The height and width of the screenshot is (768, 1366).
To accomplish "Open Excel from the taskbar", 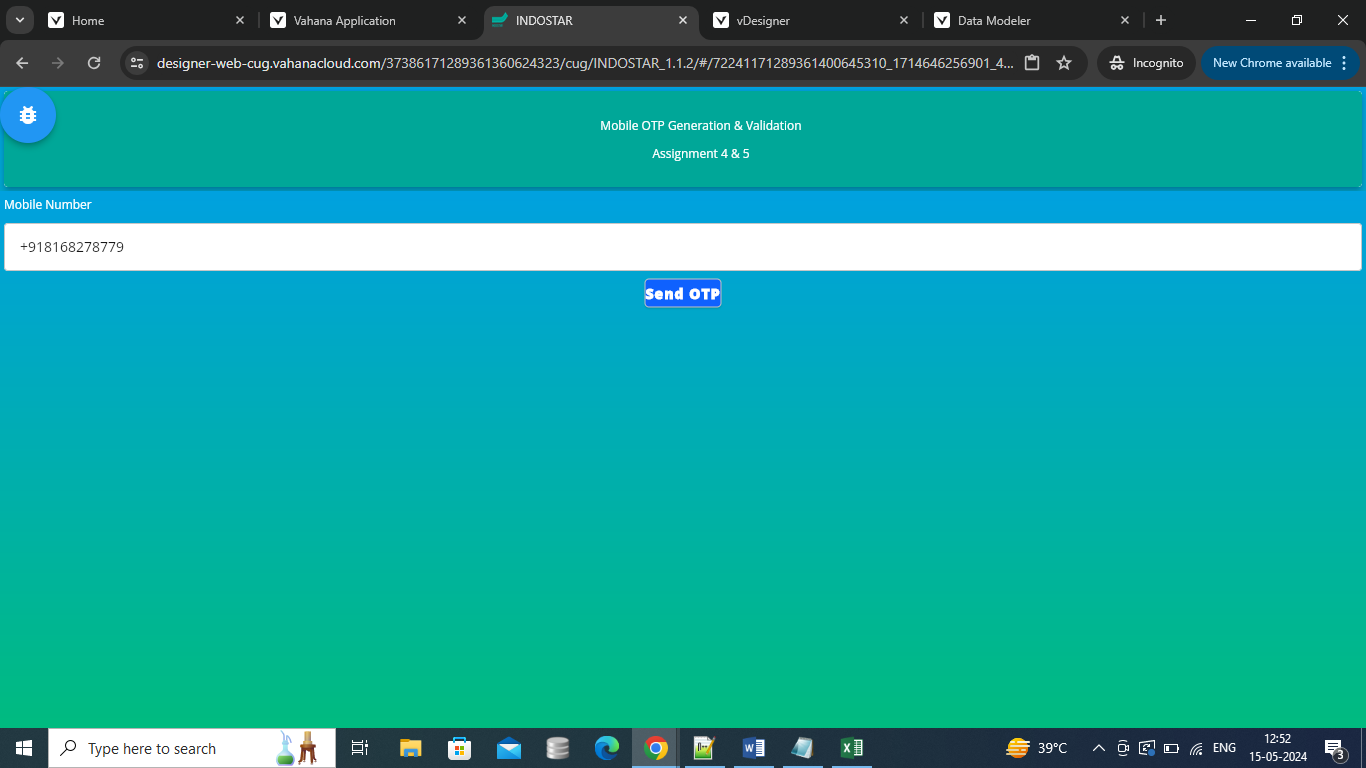I will (852, 748).
